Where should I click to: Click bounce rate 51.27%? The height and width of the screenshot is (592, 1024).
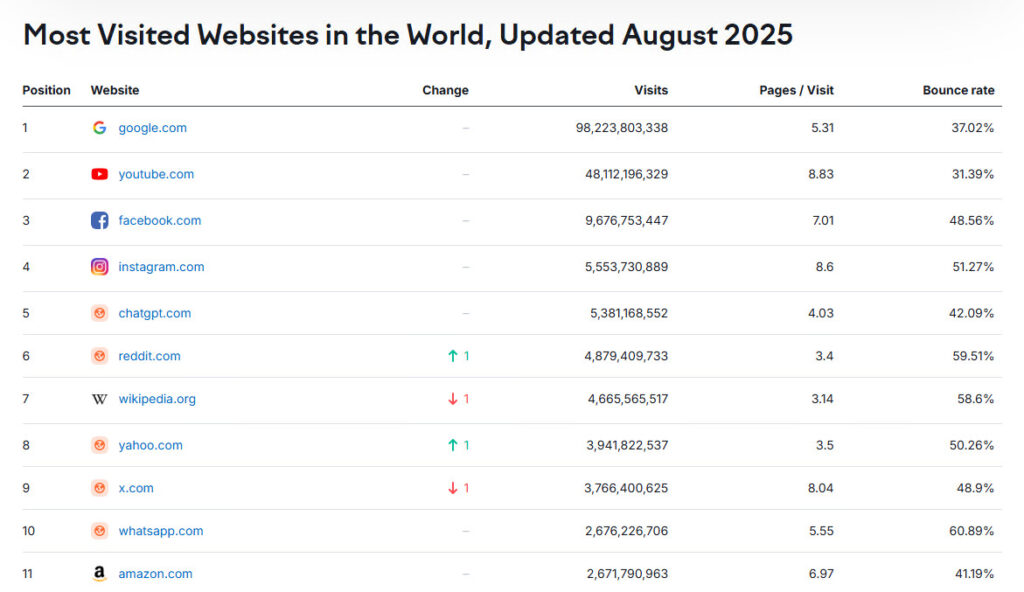(973, 267)
